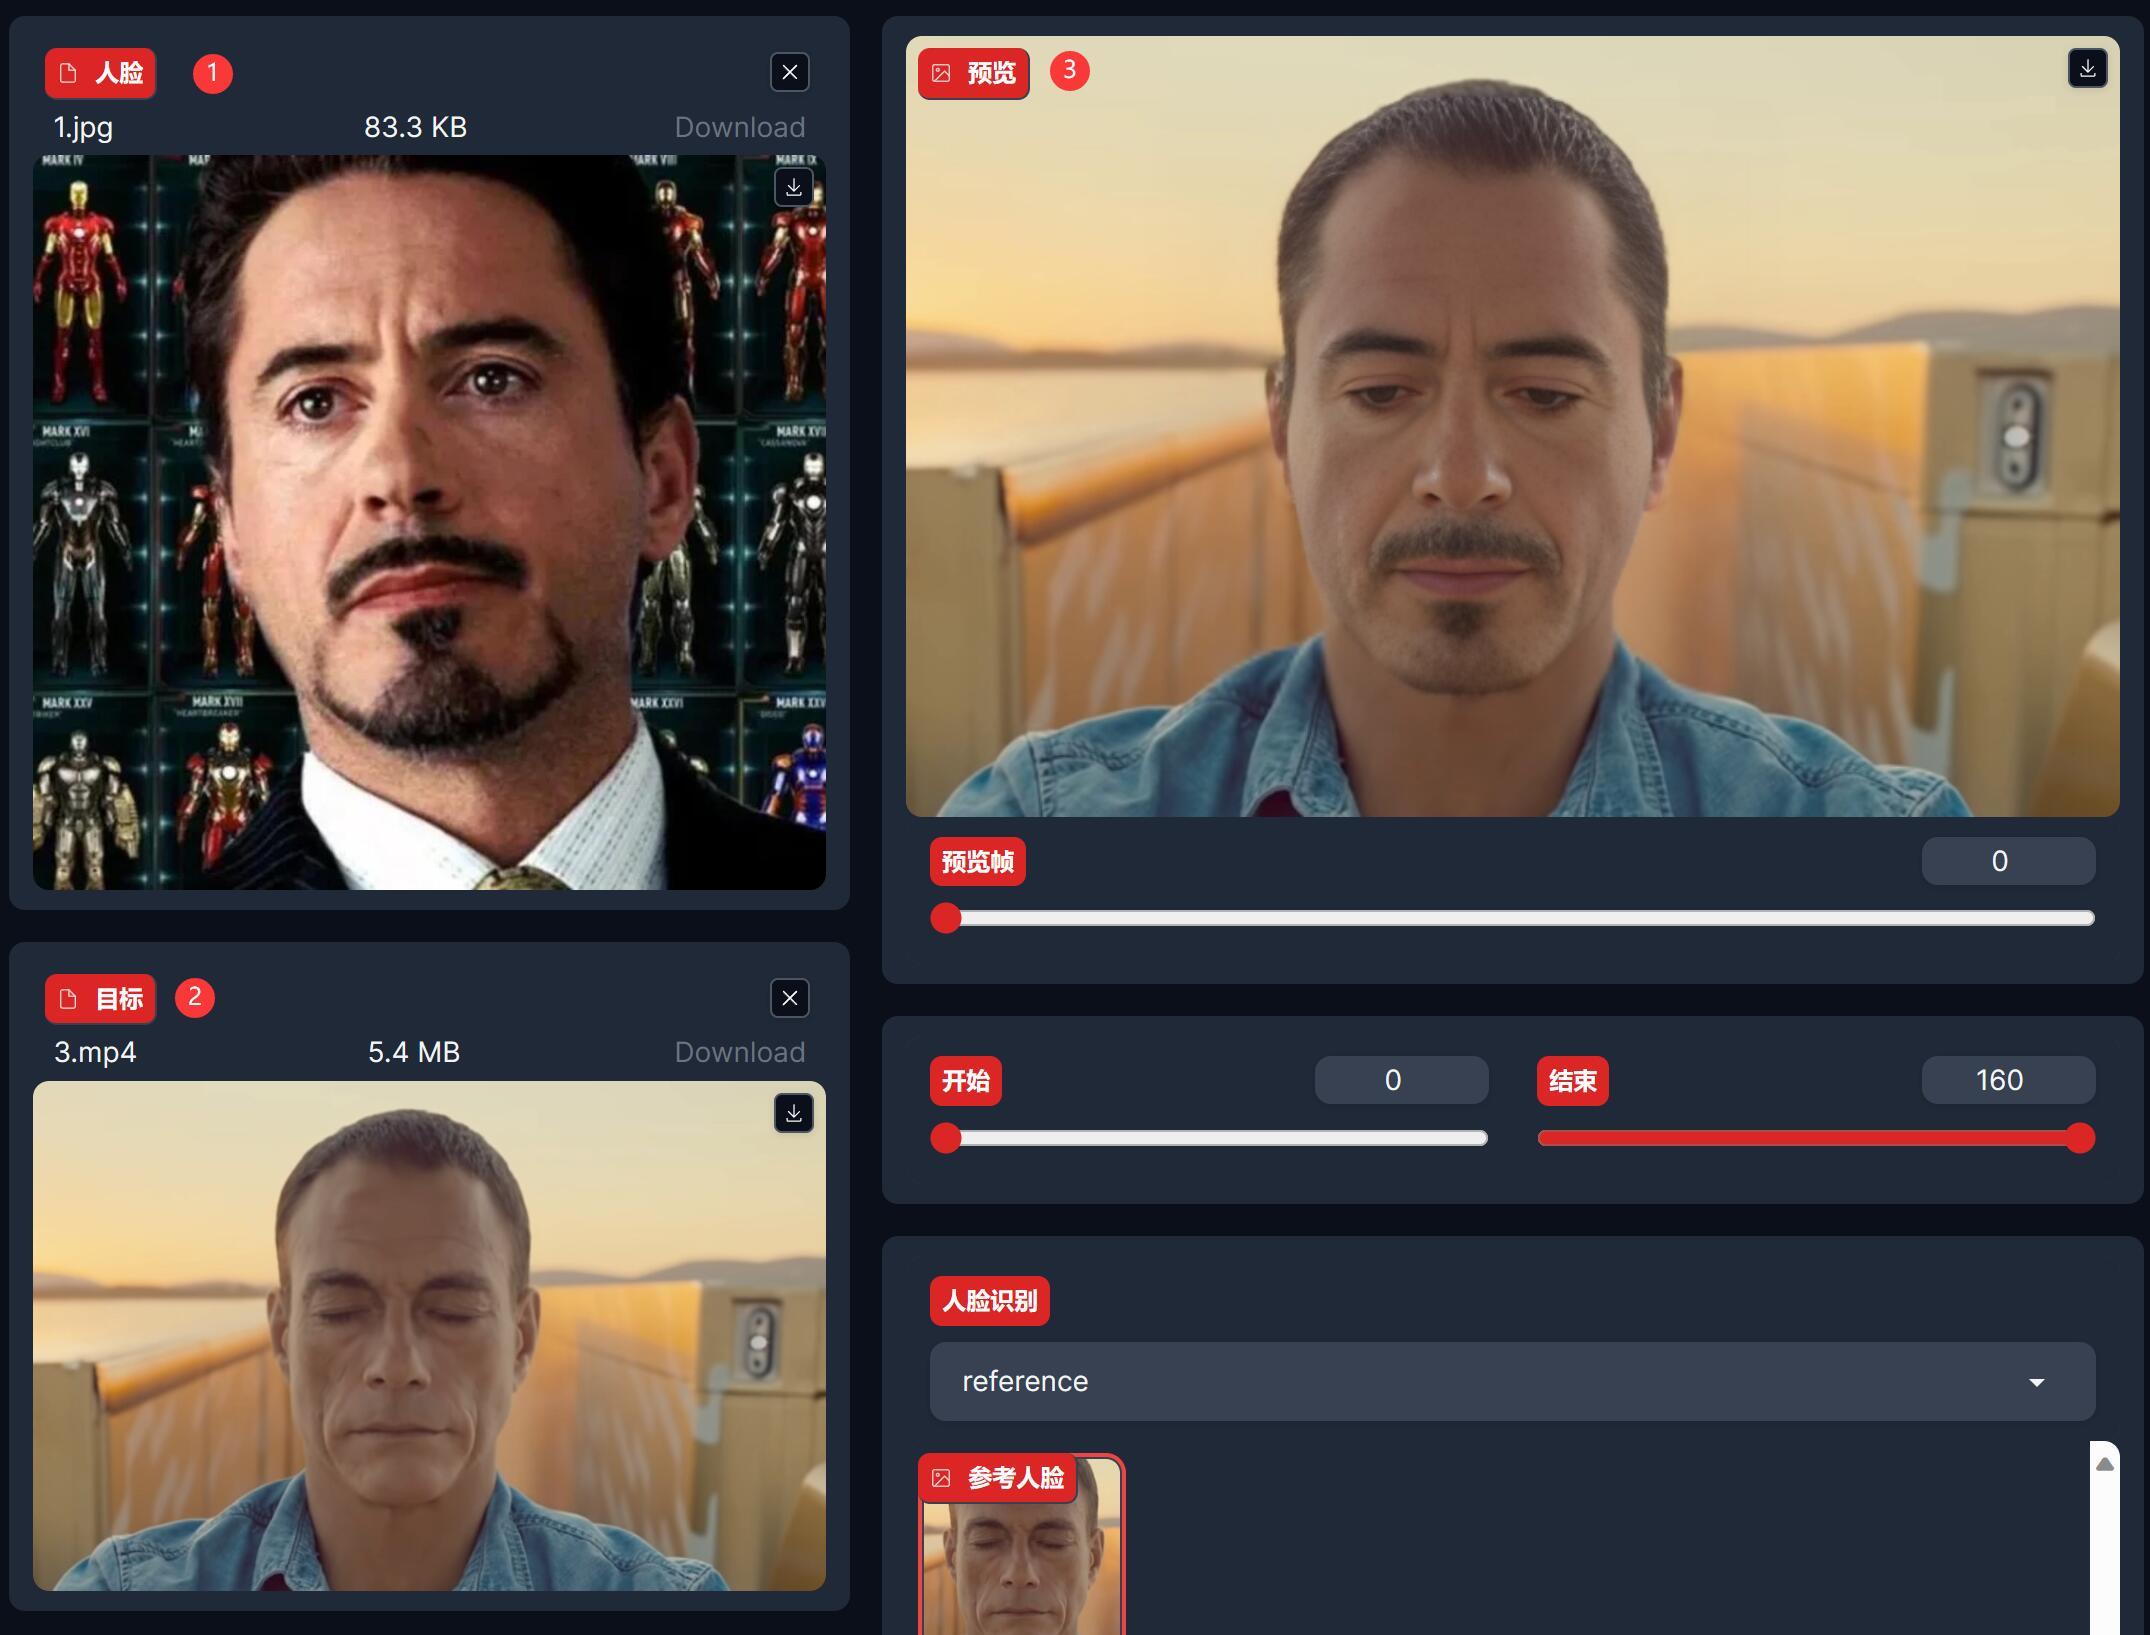The image size is (2150, 1635).
Task: Click the dropdown arrow beside reference
Action: coord(2036,1382)
